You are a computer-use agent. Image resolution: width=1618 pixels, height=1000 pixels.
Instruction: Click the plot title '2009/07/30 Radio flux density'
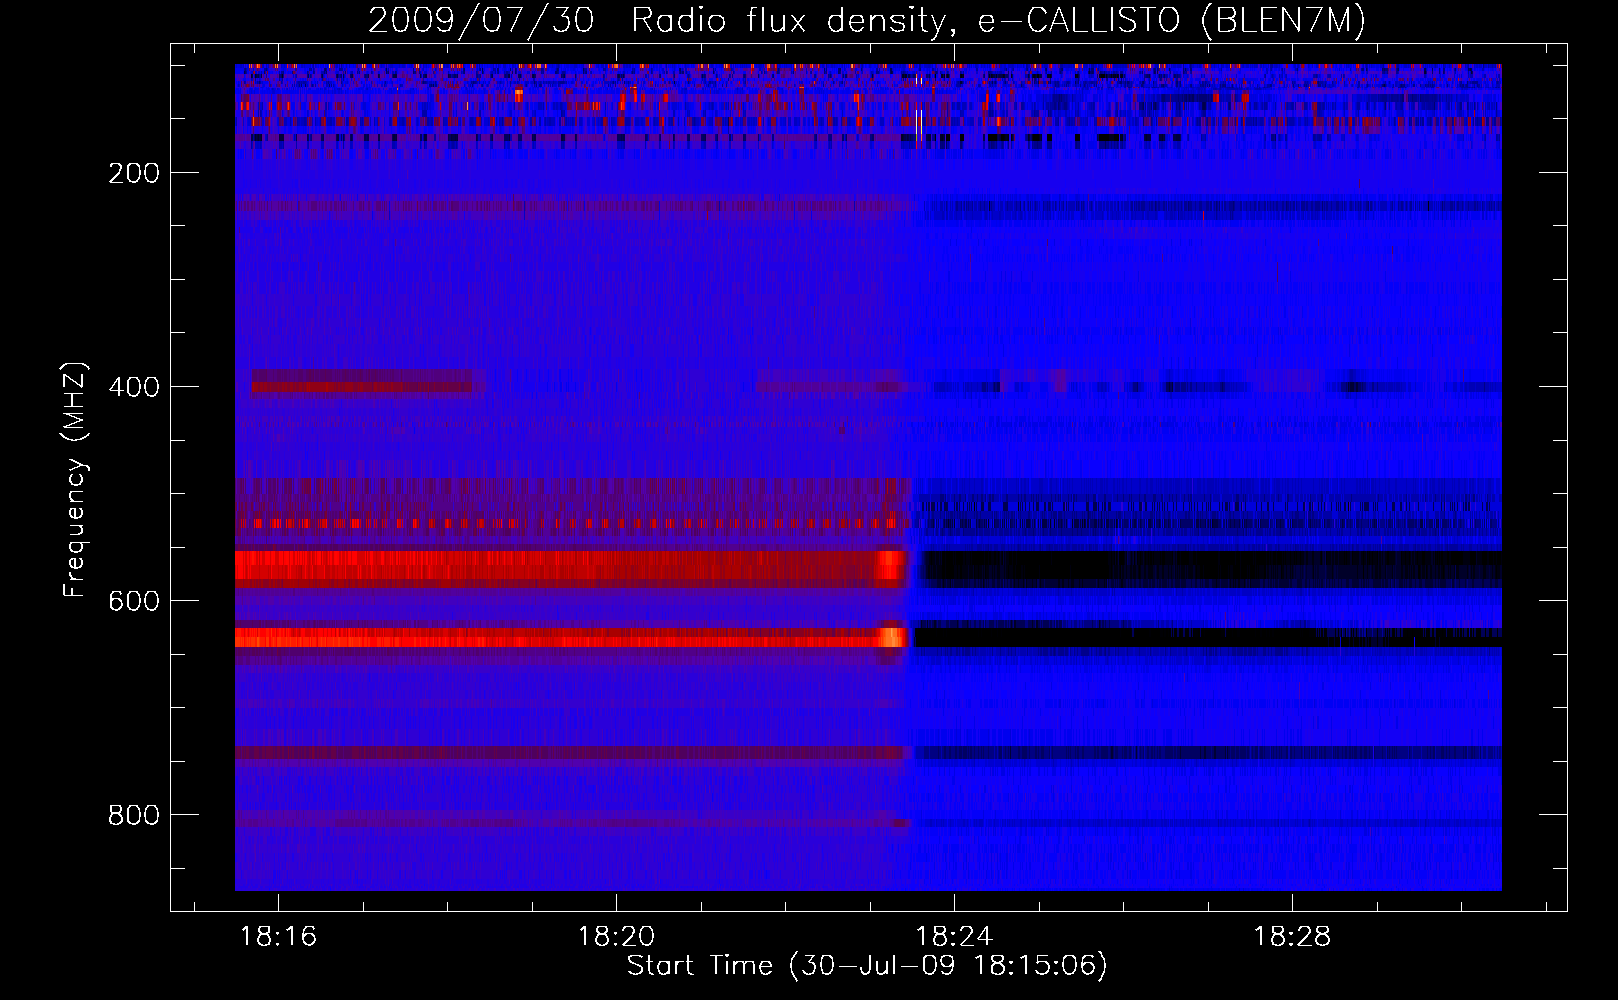coord(867,20)
